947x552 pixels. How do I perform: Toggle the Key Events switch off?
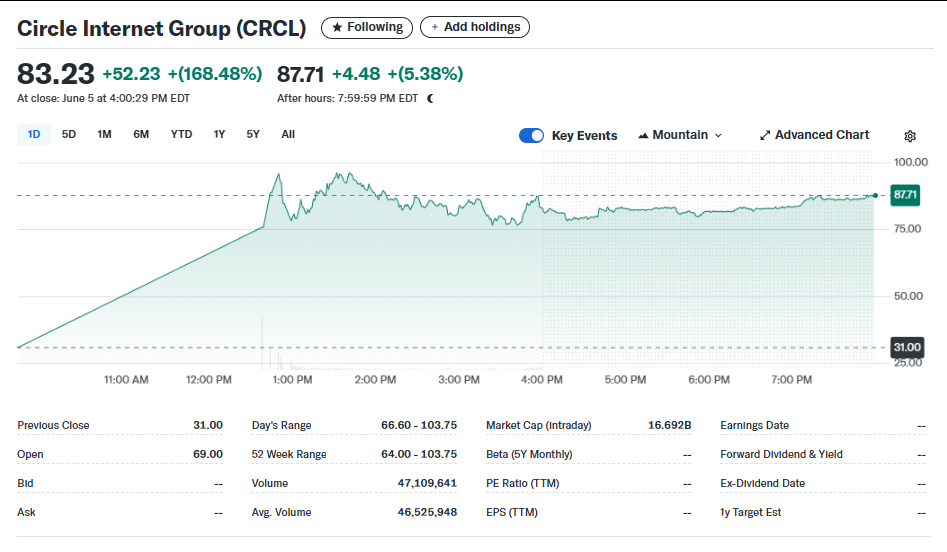(531, 135)
